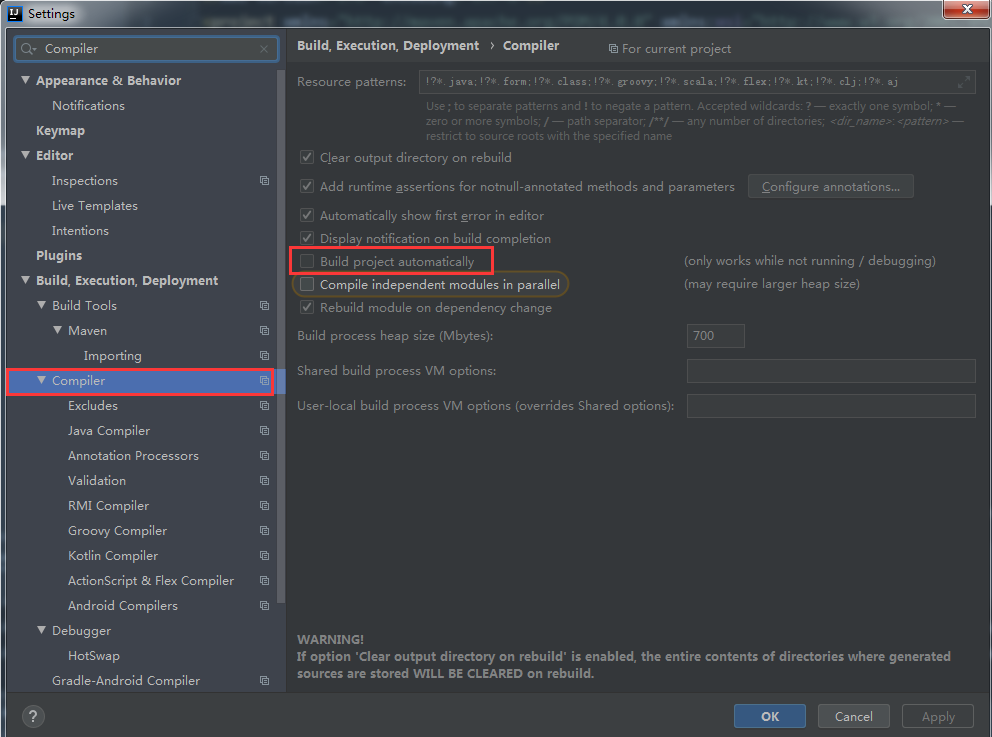992x737 pixels.
Task: Click the project-level icon next to Importing
Action: (264, 356)
